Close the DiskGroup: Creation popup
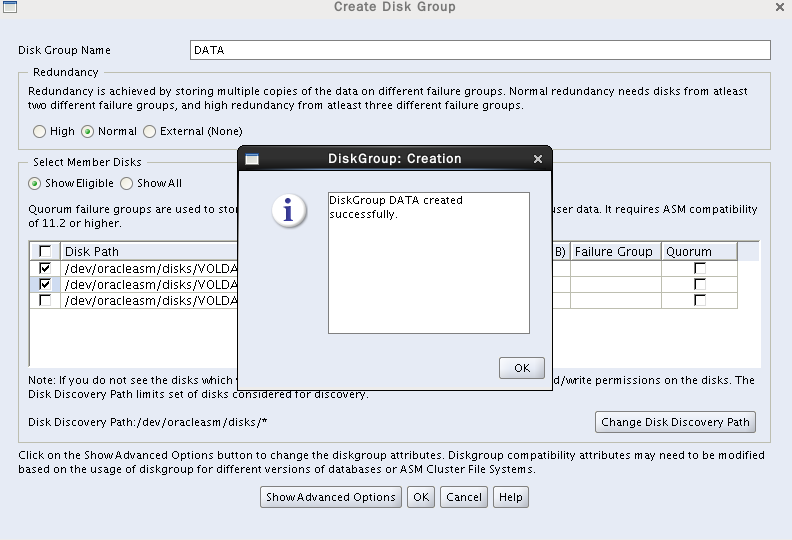Viewport: 792px width, 540px height. [x=538, y=159]
